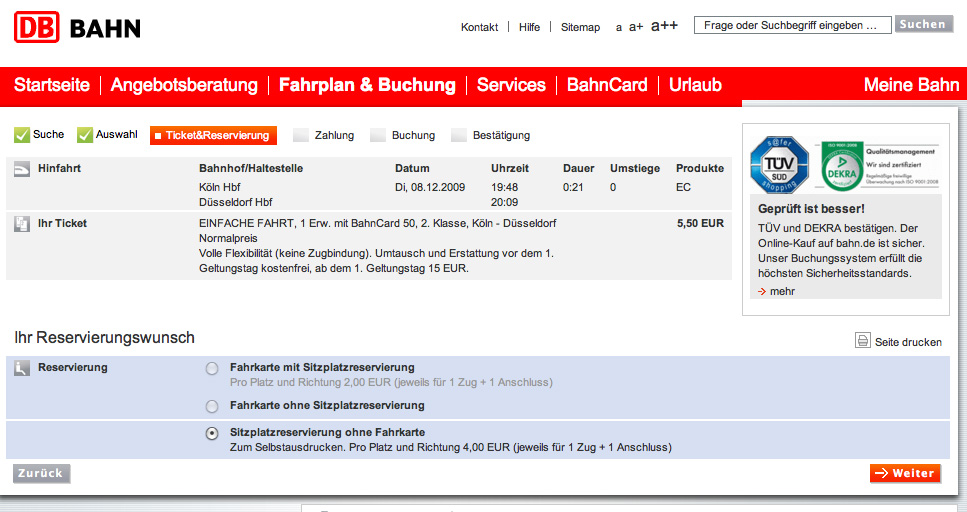Click the duration value 0:21
Image resolution: width=967 pixels, height=512 pixels.
pos(573,187)
